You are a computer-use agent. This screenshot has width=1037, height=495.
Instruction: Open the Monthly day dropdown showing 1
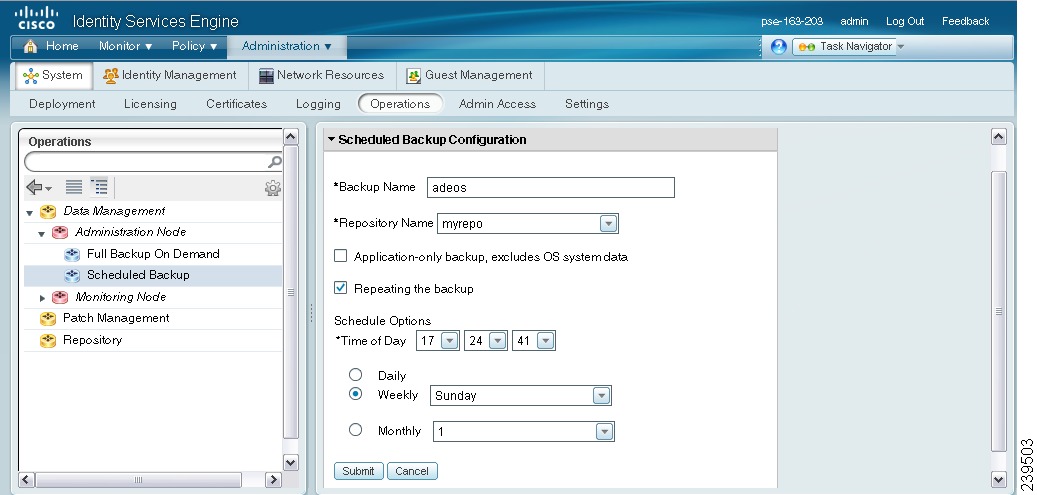tap(604, 432)
